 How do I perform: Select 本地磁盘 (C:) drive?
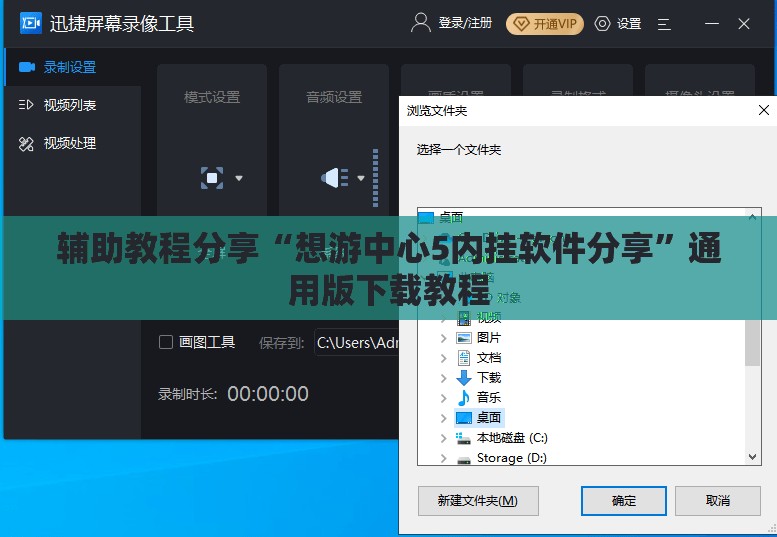[512, 438]
